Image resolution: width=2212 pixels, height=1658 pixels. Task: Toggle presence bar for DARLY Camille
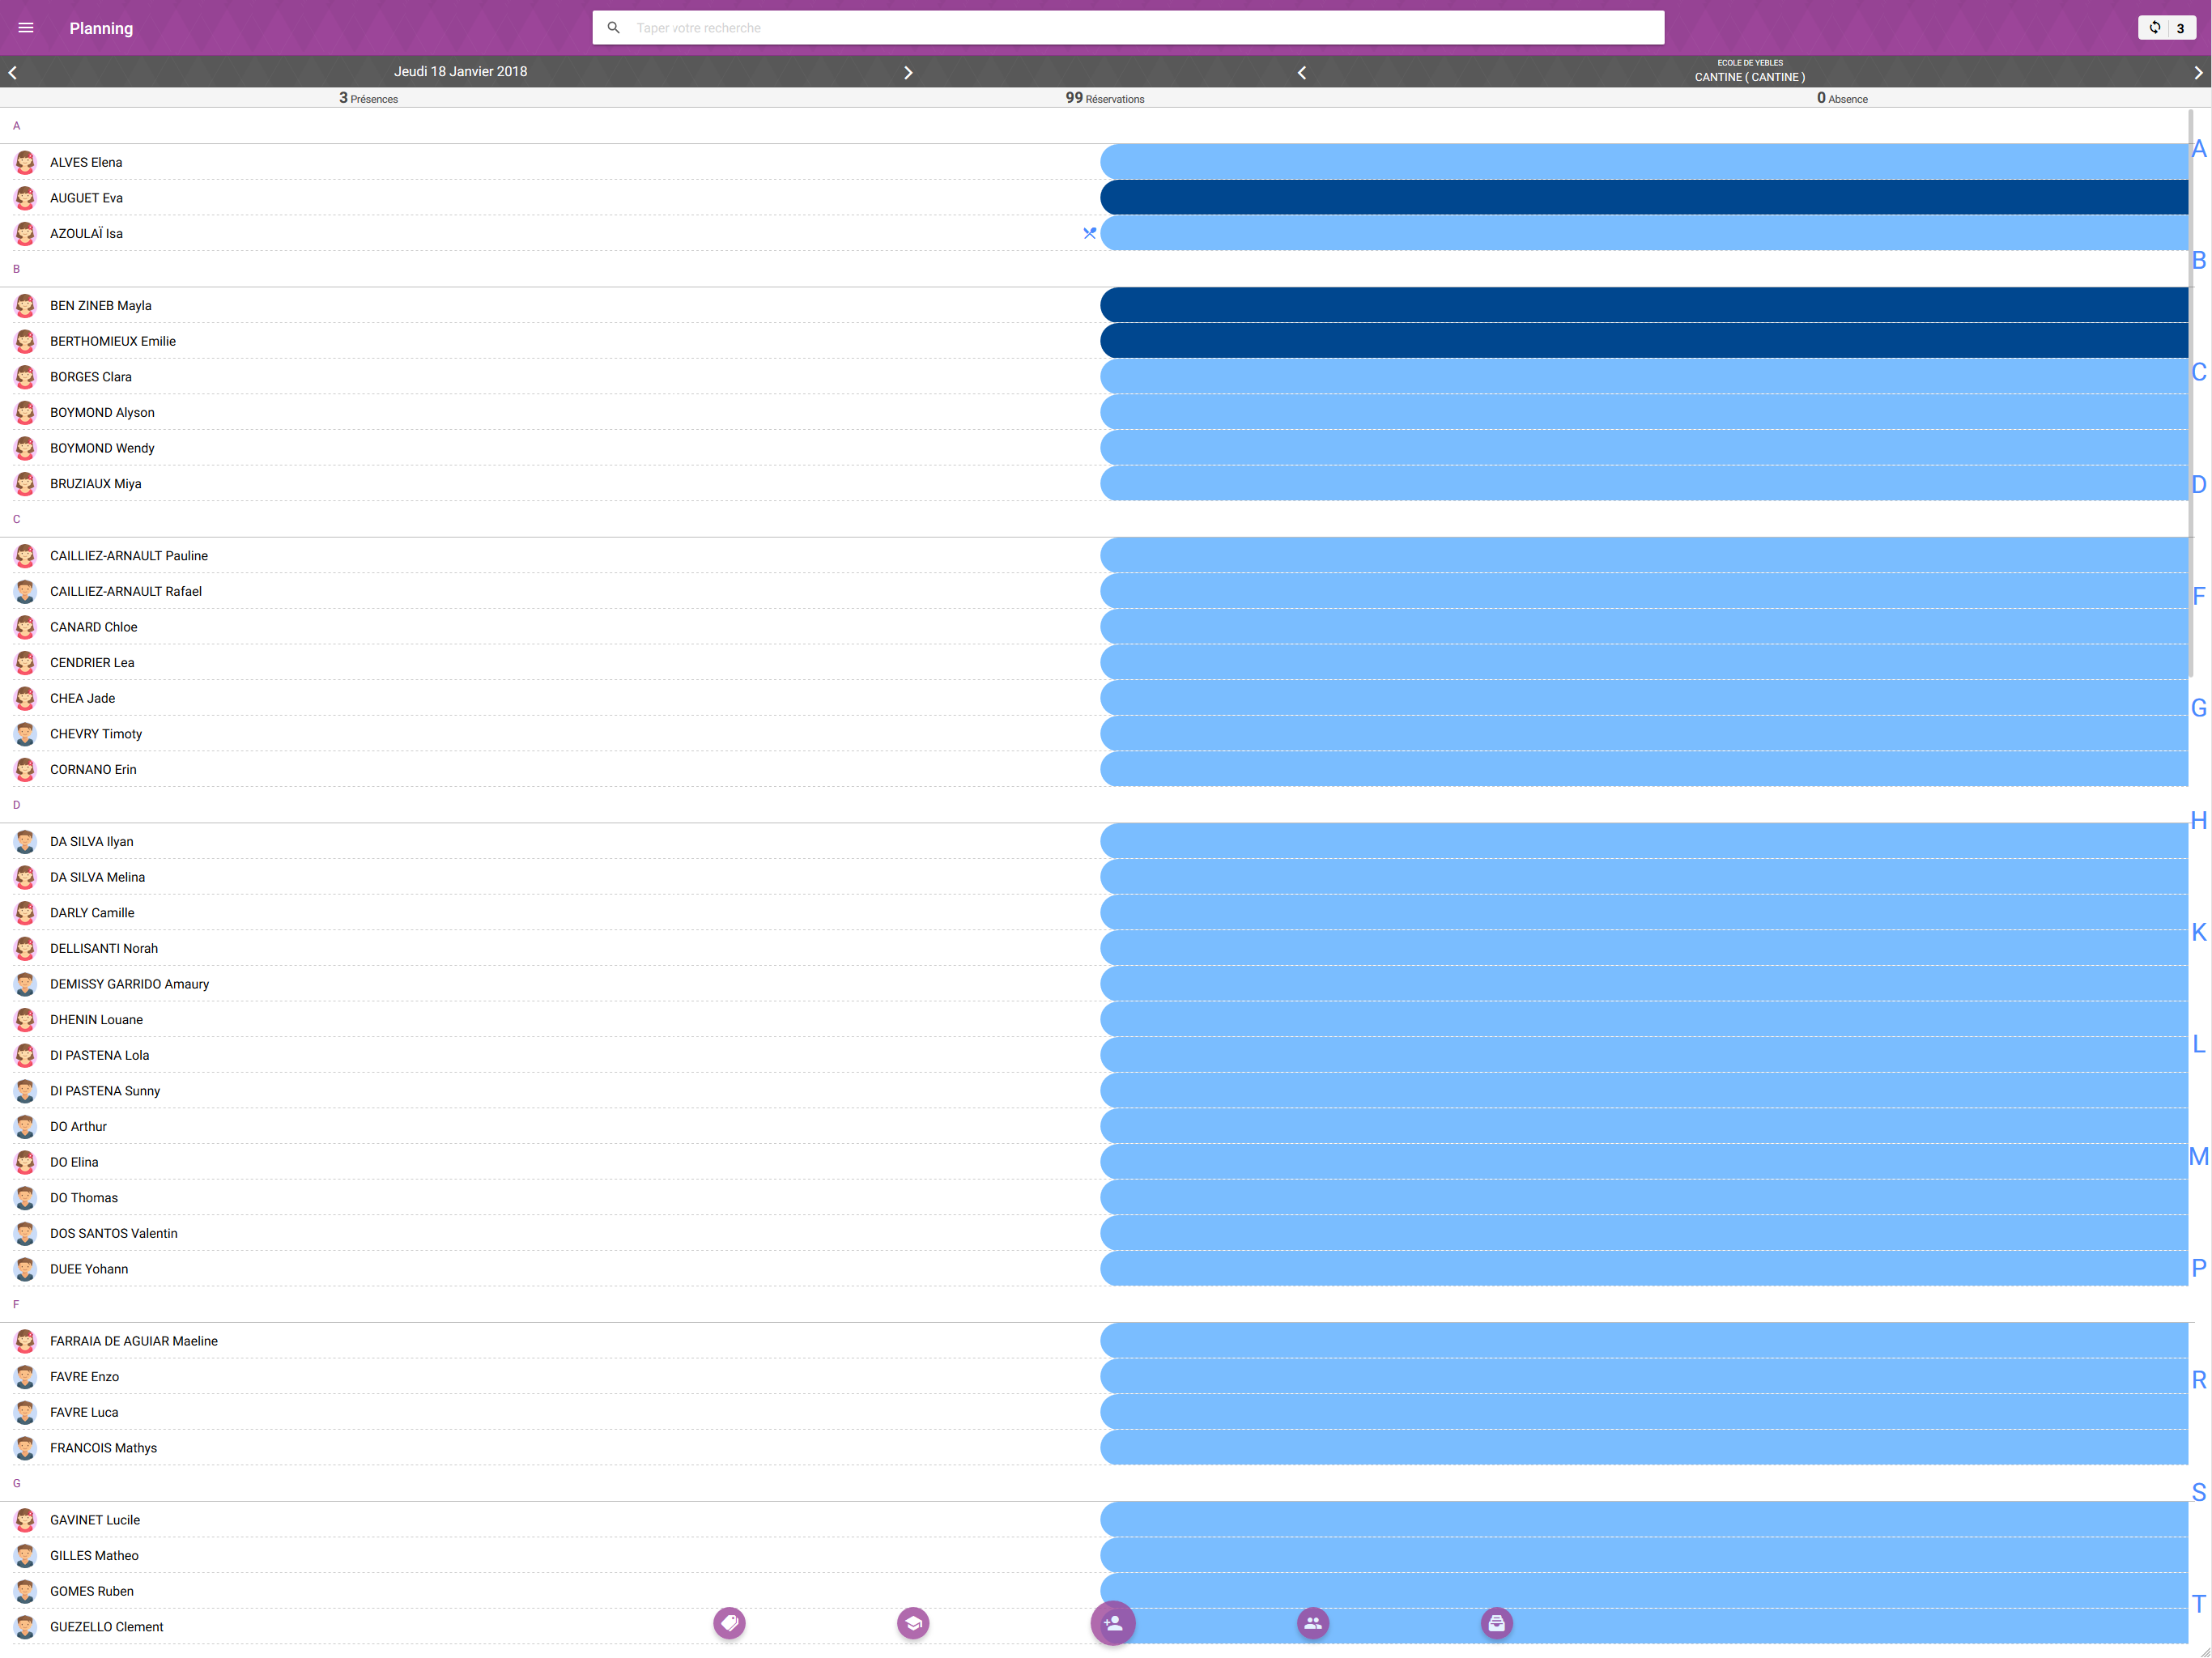1644,913
